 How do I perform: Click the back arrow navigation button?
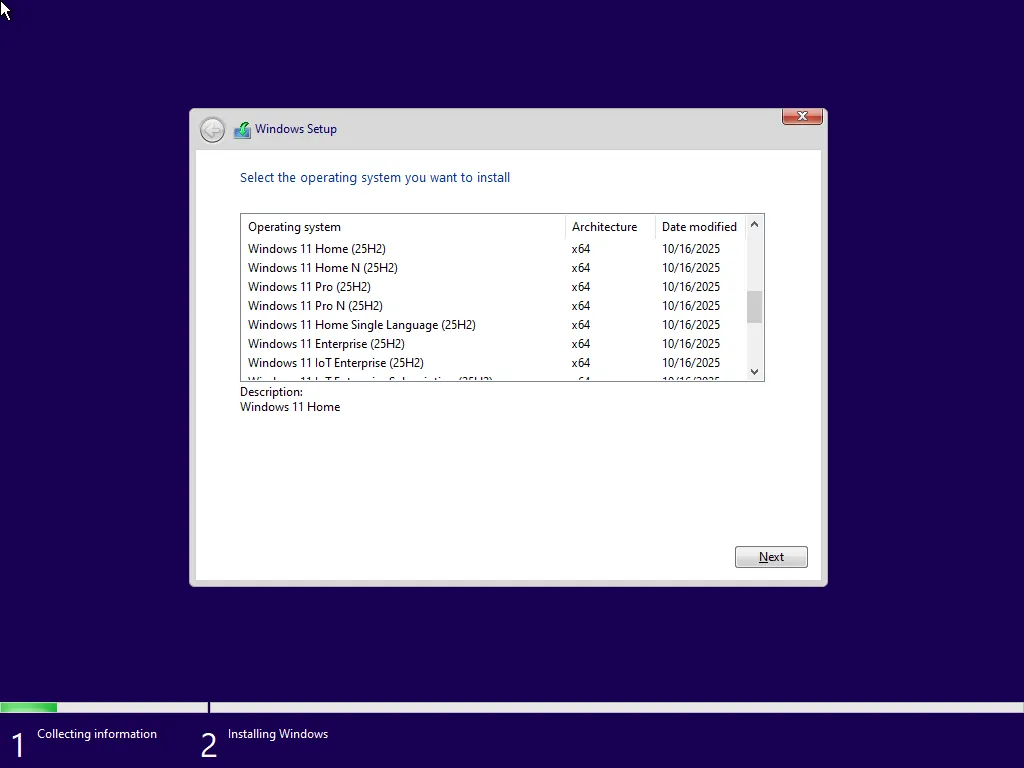[x=212, y=129]
